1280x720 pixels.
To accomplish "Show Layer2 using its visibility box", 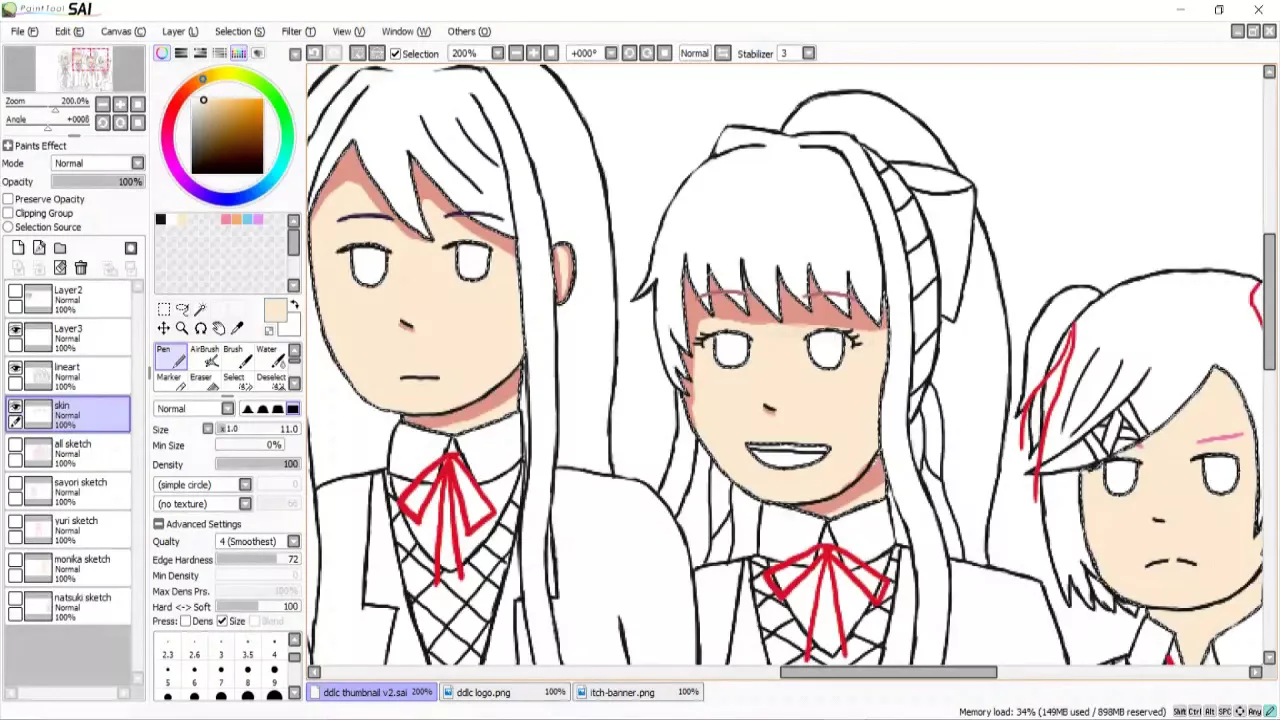I will point(15,291).
